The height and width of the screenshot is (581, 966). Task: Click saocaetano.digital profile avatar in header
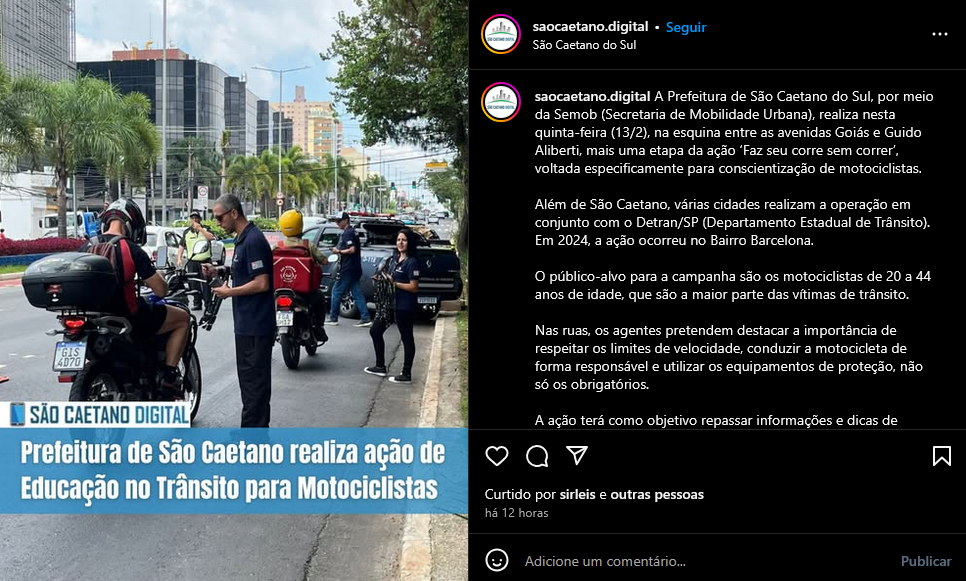pyautogui.click(x=501, y=34)
